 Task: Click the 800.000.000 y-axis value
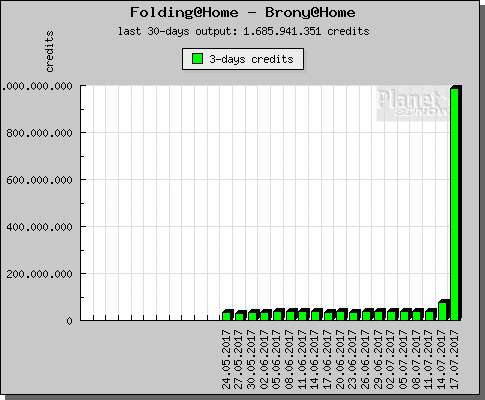[x=39, y=133]
